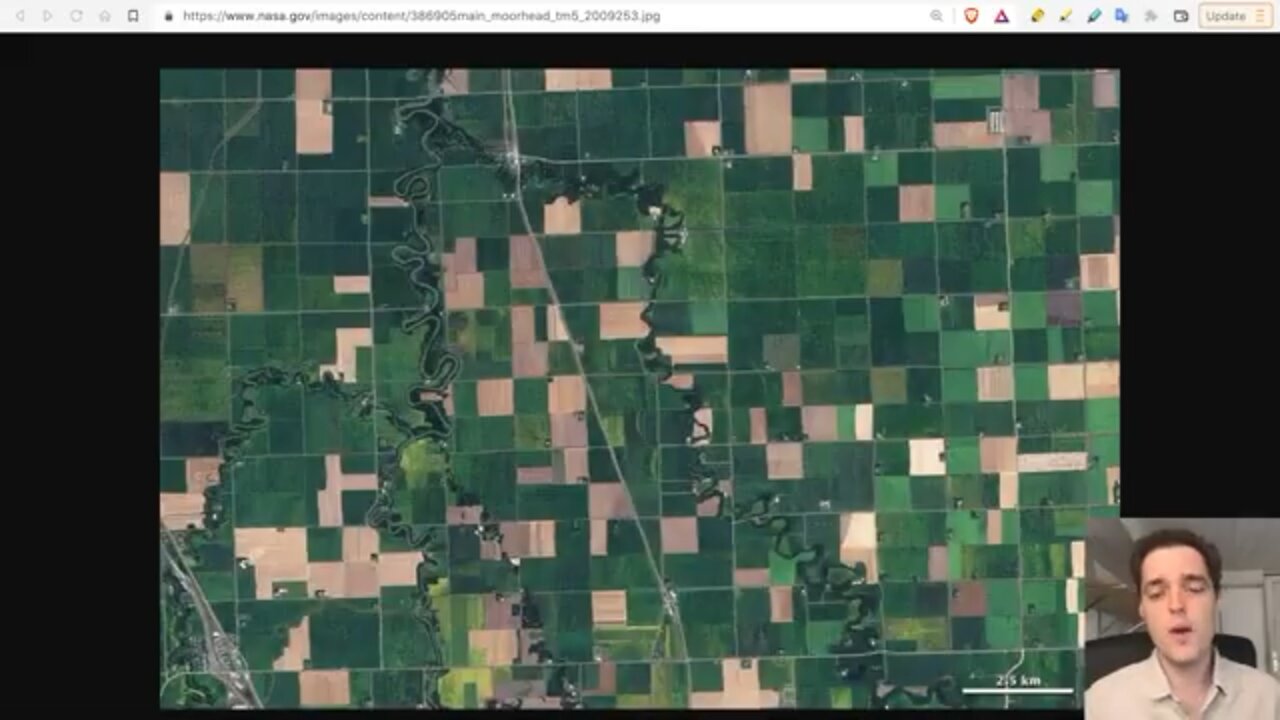Click the teal pen extension icon
Image resolution: width=1280 pixels, height=720 pixels.
pos(1094,16)
